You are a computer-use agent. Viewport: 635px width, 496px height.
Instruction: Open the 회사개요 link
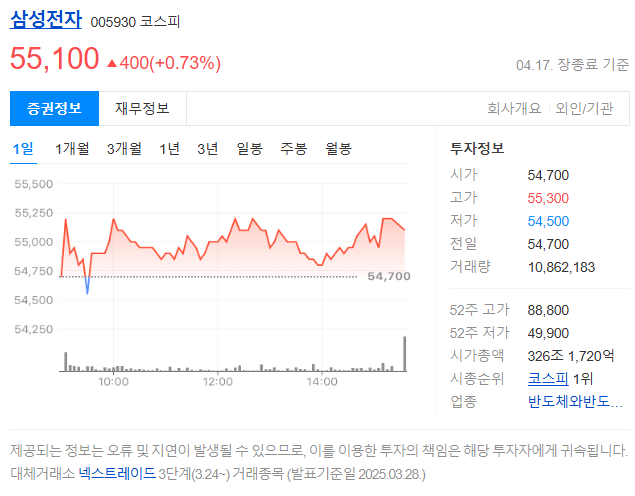pyautogui.click(x=514, y=109)
